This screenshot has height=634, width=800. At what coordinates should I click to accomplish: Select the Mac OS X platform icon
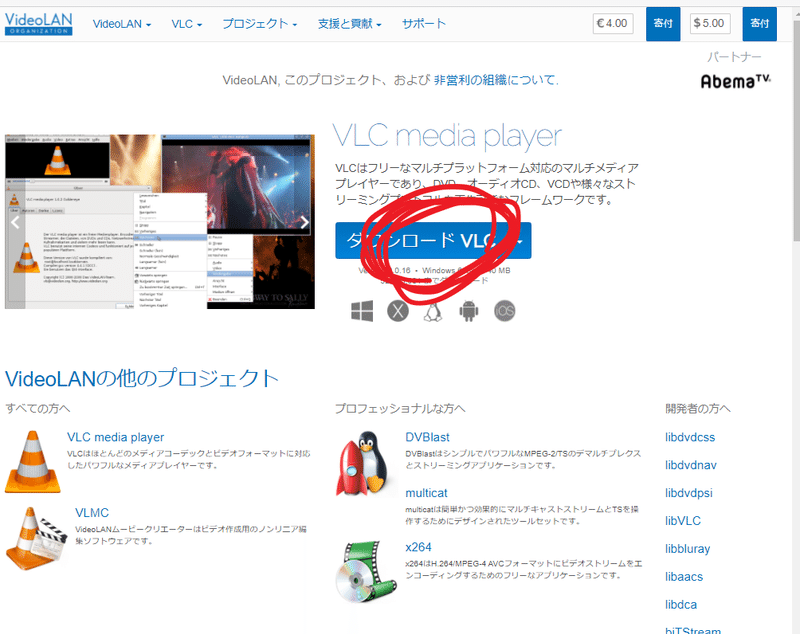398,311
